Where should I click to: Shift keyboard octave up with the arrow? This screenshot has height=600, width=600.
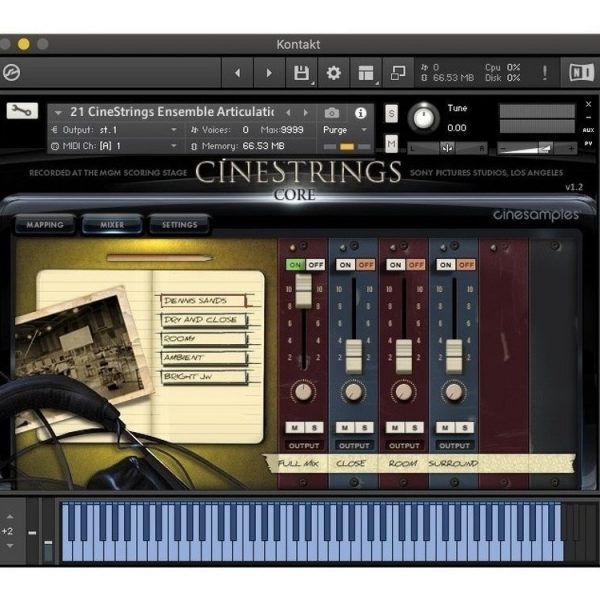coord(10,517)
